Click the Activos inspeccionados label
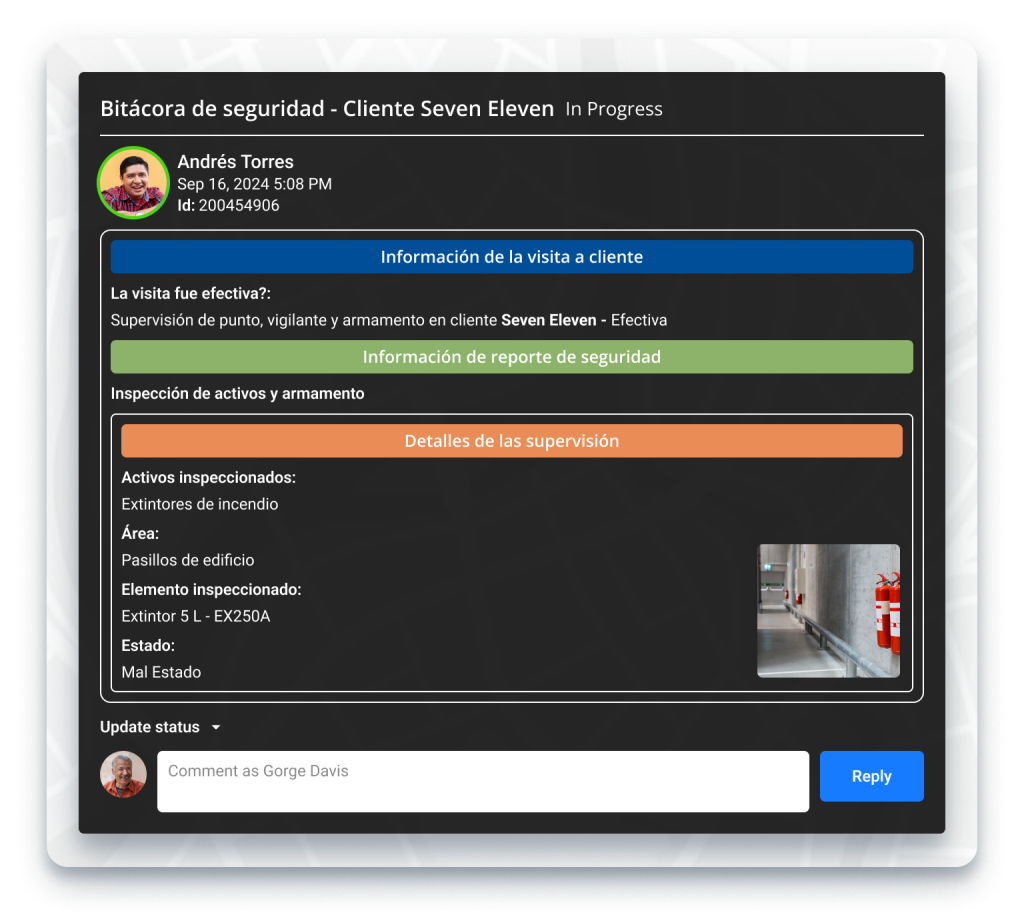 click(208, 478)
